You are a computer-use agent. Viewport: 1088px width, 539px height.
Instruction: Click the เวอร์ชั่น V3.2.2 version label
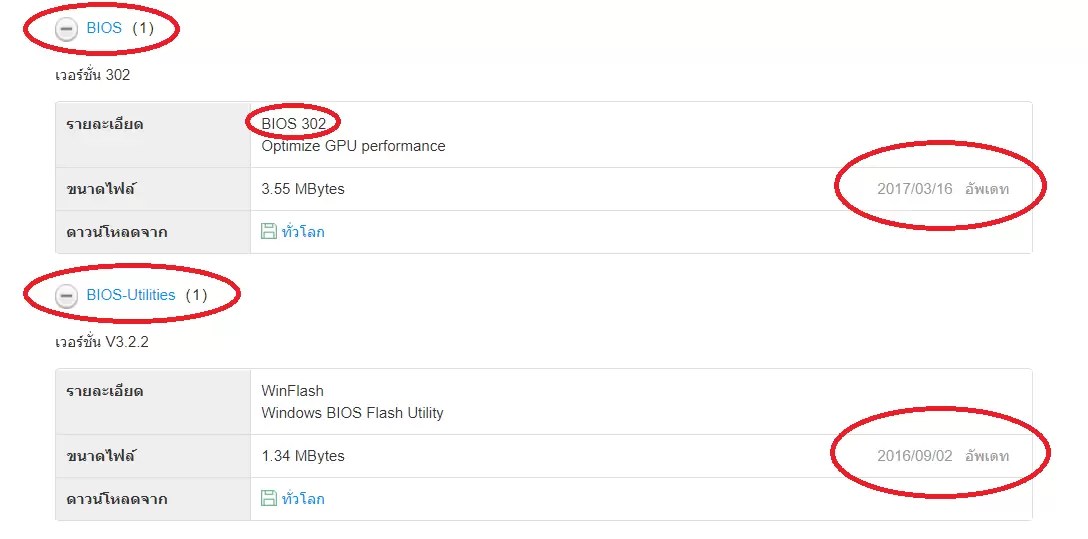tap(101, 342)
